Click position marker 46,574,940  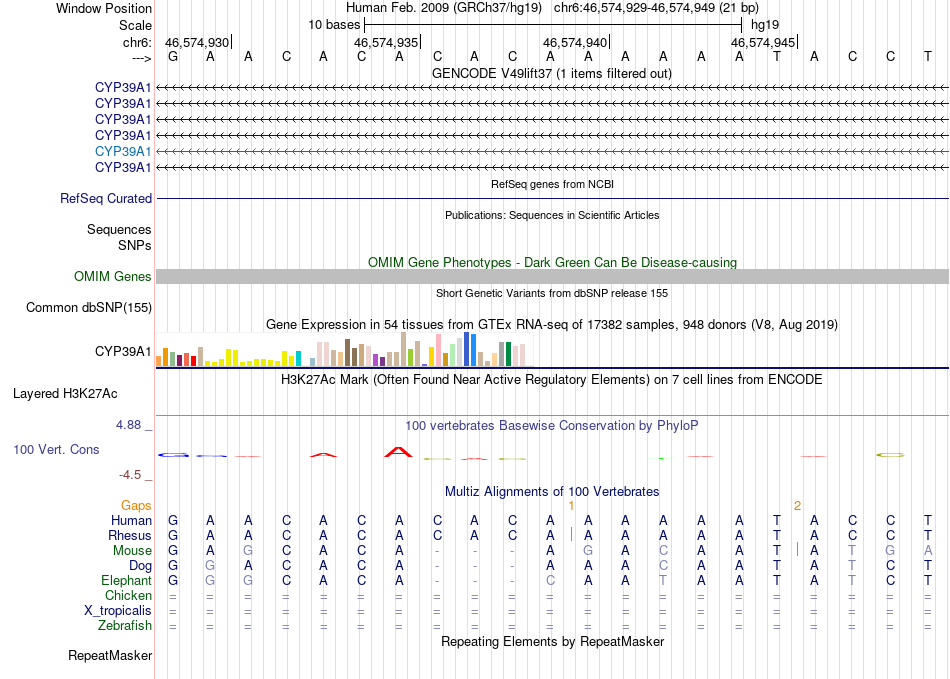click(575, 42)
